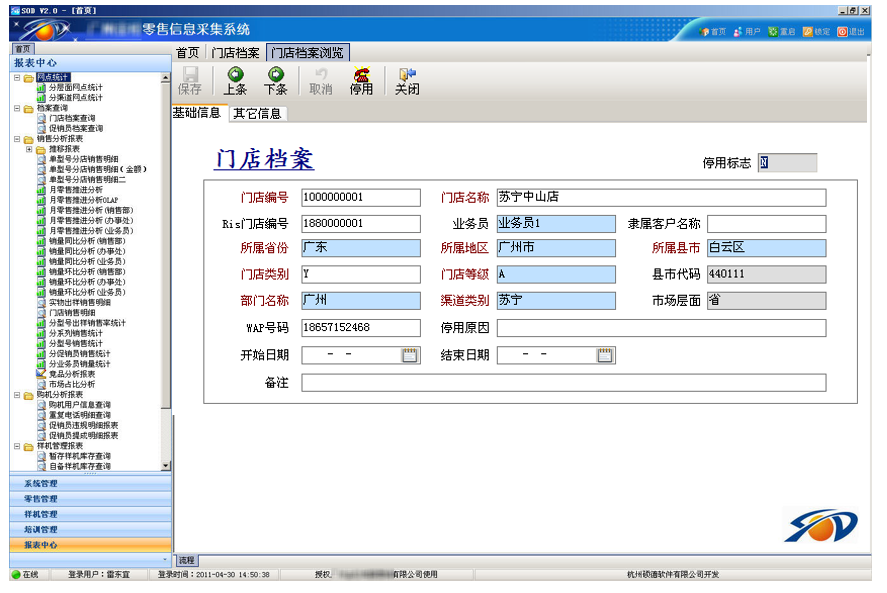Open the 零售管理 sidebar section
This screenshot has width=887, height=593.
pos(41,499)
